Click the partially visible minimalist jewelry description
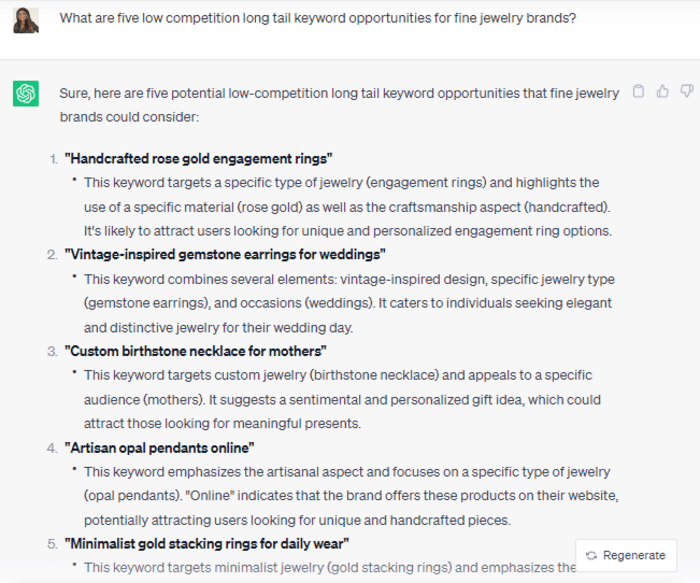Screen dimensions: 700x583 tap(329, 567)
